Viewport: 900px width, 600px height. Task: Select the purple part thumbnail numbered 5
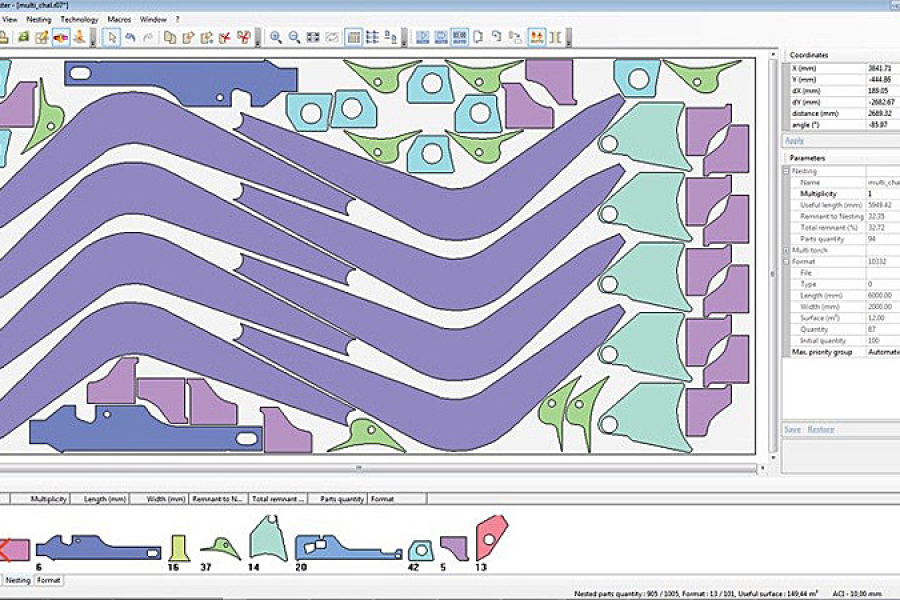454,549
